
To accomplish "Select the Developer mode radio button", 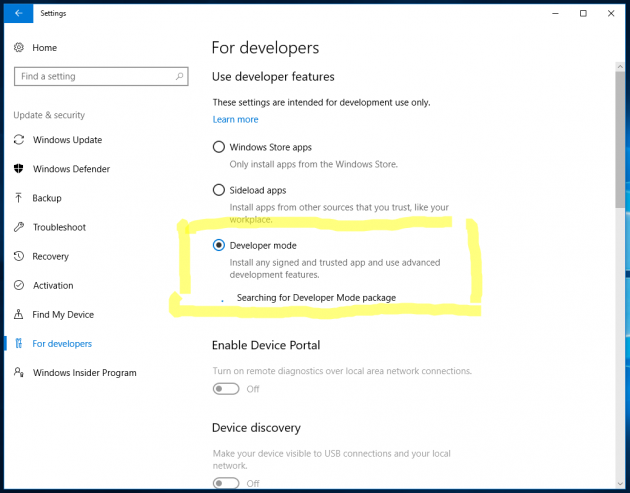I will (219, 245).
